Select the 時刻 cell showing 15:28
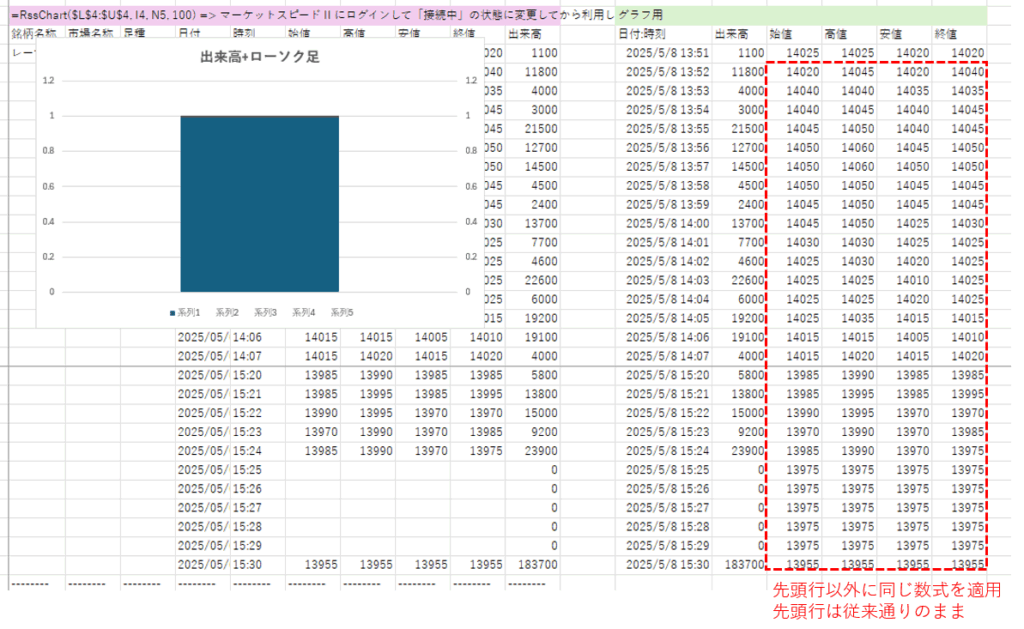1024x629 pixels. point(257,526)
